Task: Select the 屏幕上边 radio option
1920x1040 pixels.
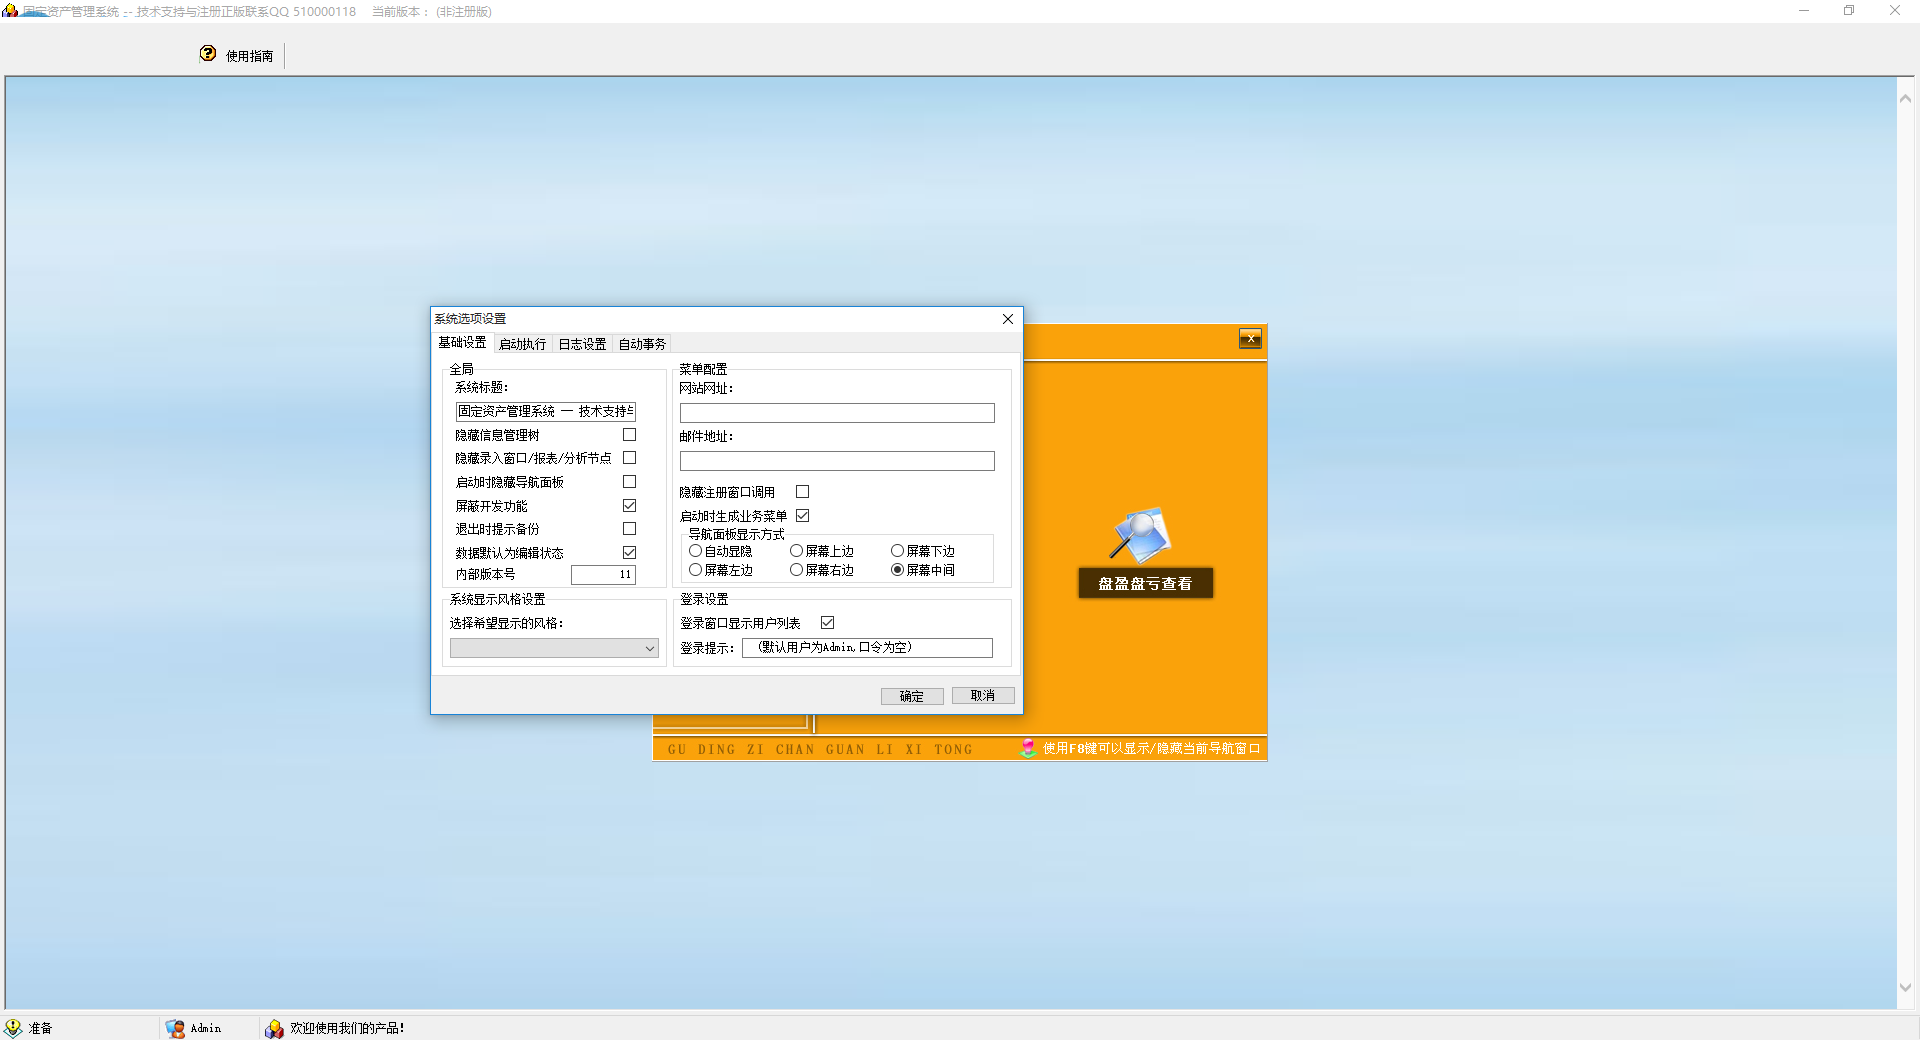Action: 797,551
